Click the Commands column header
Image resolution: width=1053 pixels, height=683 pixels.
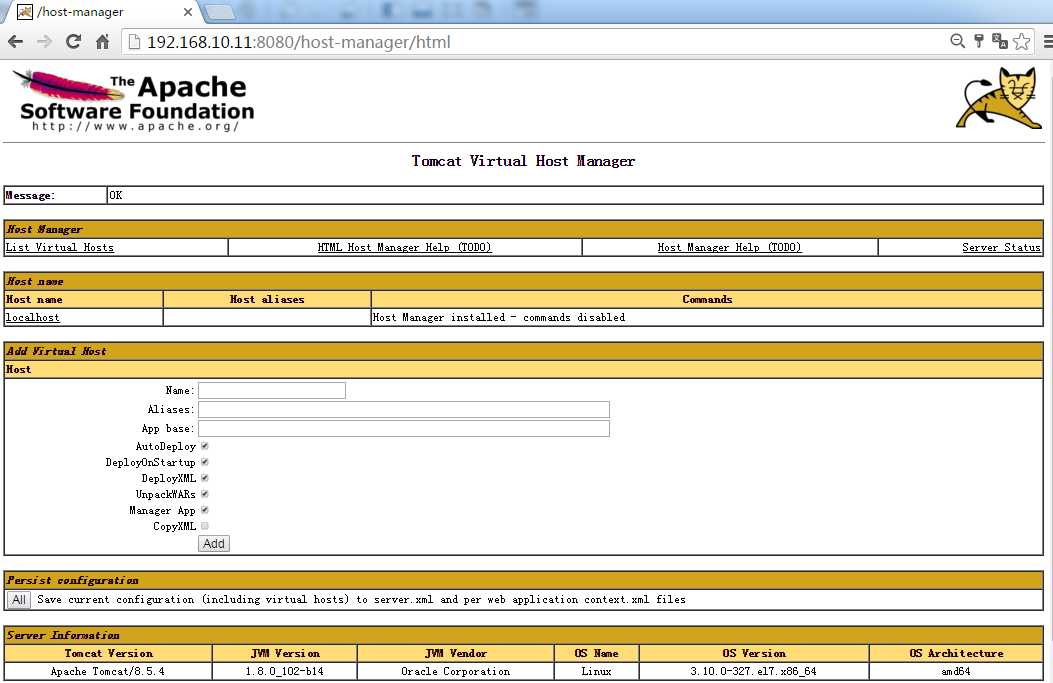(x=707, y=300)
